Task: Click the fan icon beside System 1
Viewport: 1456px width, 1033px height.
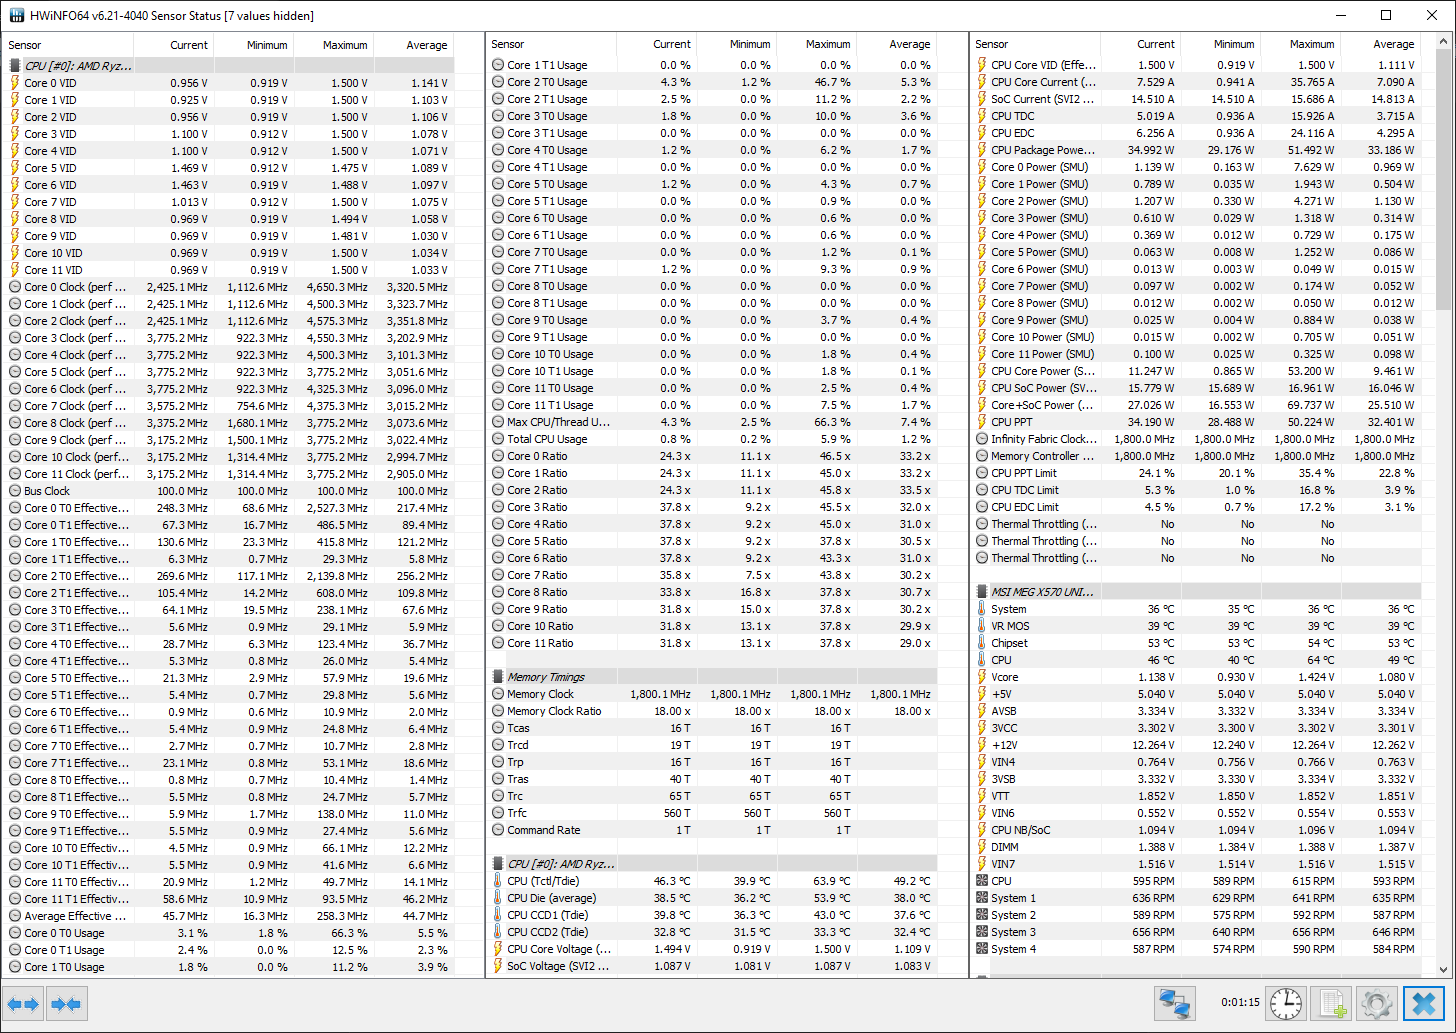Action: [982, 898]
